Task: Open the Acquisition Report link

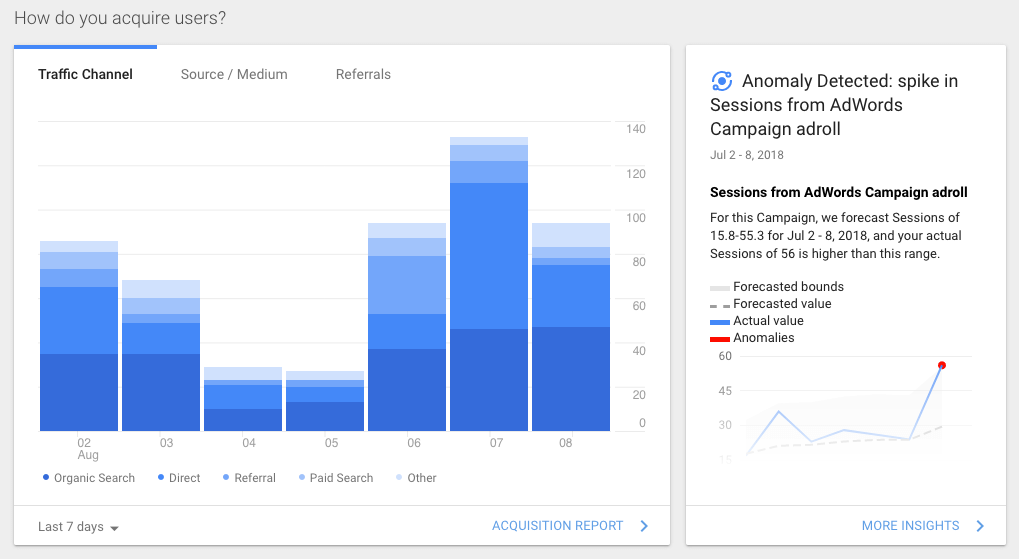Action: pos(558,525)
